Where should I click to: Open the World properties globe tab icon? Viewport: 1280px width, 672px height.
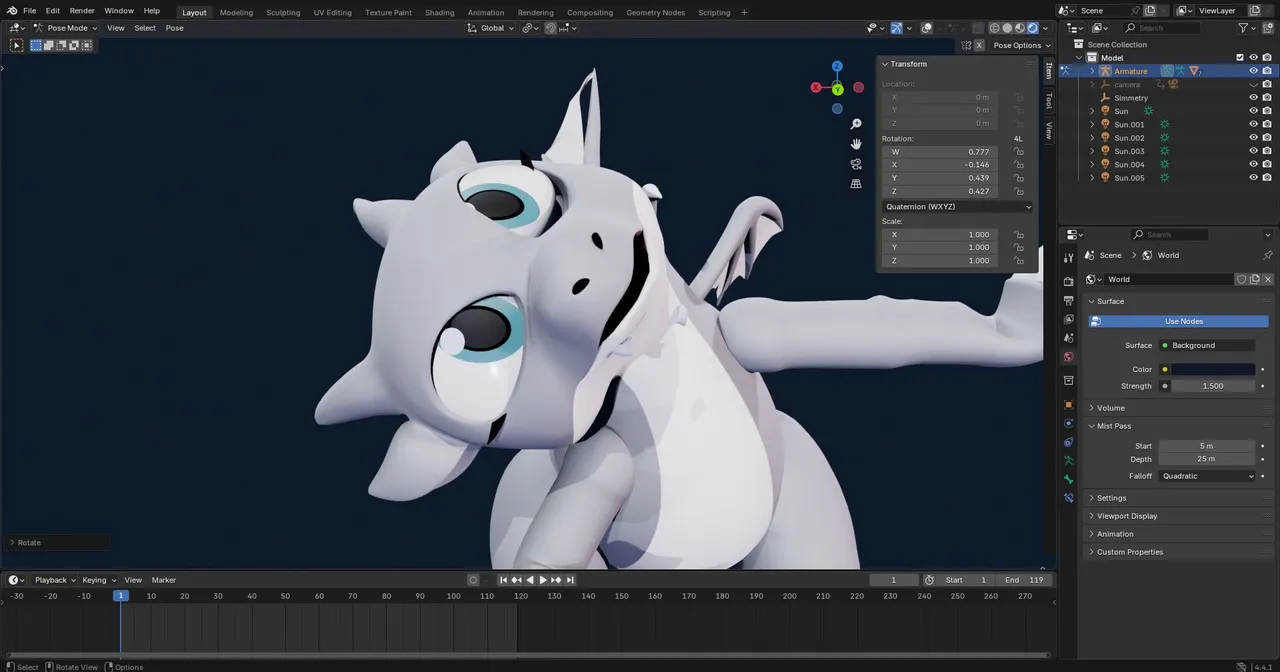[1068, 357]
